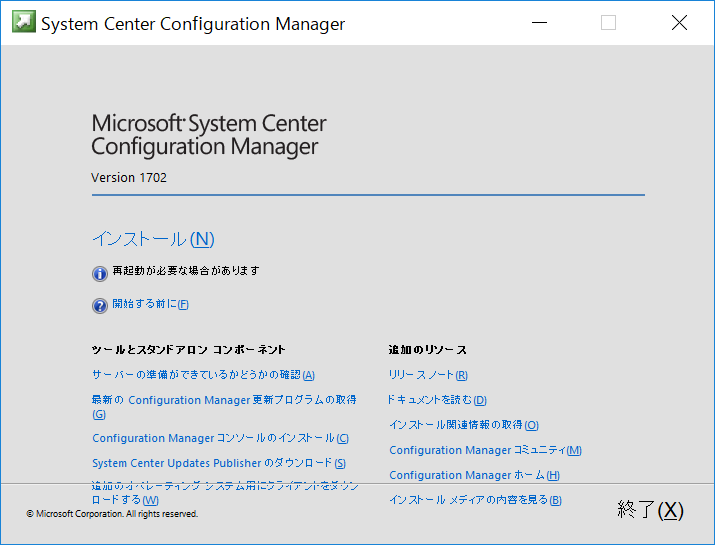Image resolution: width=715 pixels, height=545 pixels.
Task: Click the ツールとスタンドアロン コンポーネント heading
Action: [x=188, y=350]
